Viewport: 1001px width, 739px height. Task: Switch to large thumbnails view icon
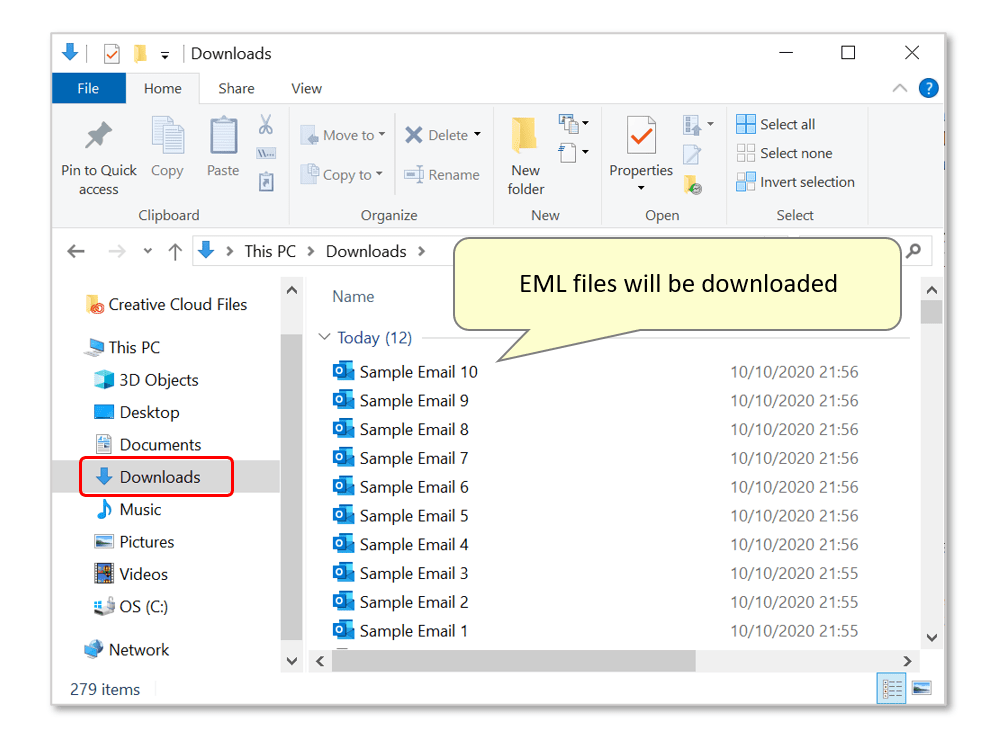[x=921, y=688]
